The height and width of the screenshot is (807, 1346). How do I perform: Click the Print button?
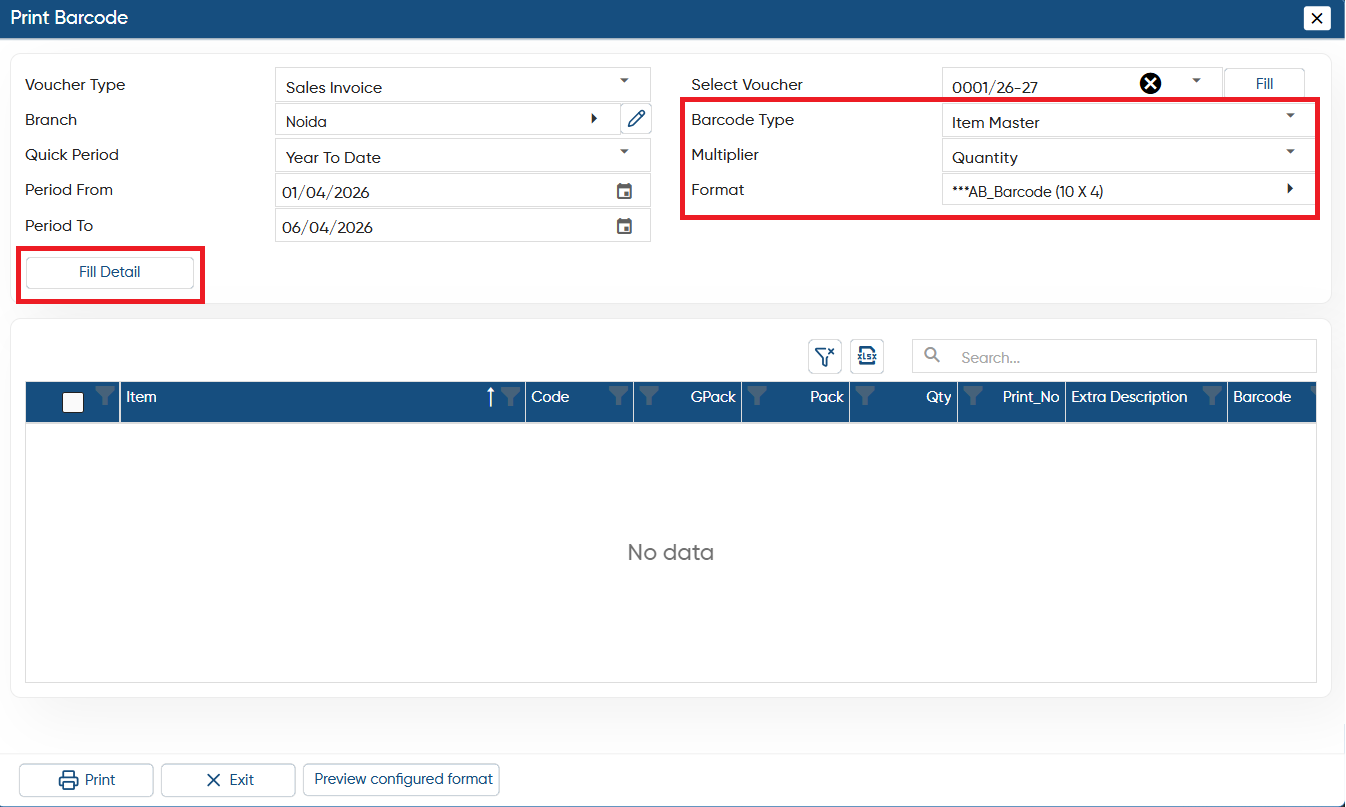(86, 780)
